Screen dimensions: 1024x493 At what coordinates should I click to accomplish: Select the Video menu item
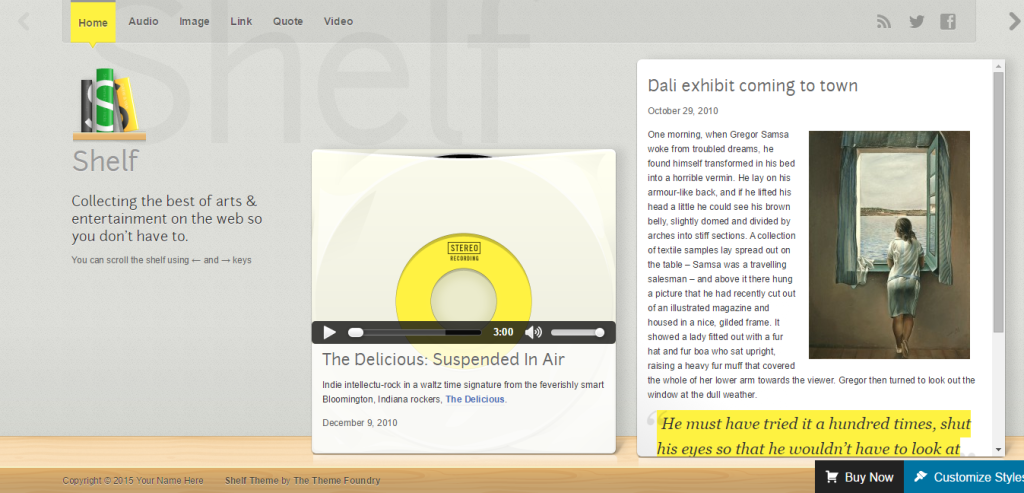[338, 22]
